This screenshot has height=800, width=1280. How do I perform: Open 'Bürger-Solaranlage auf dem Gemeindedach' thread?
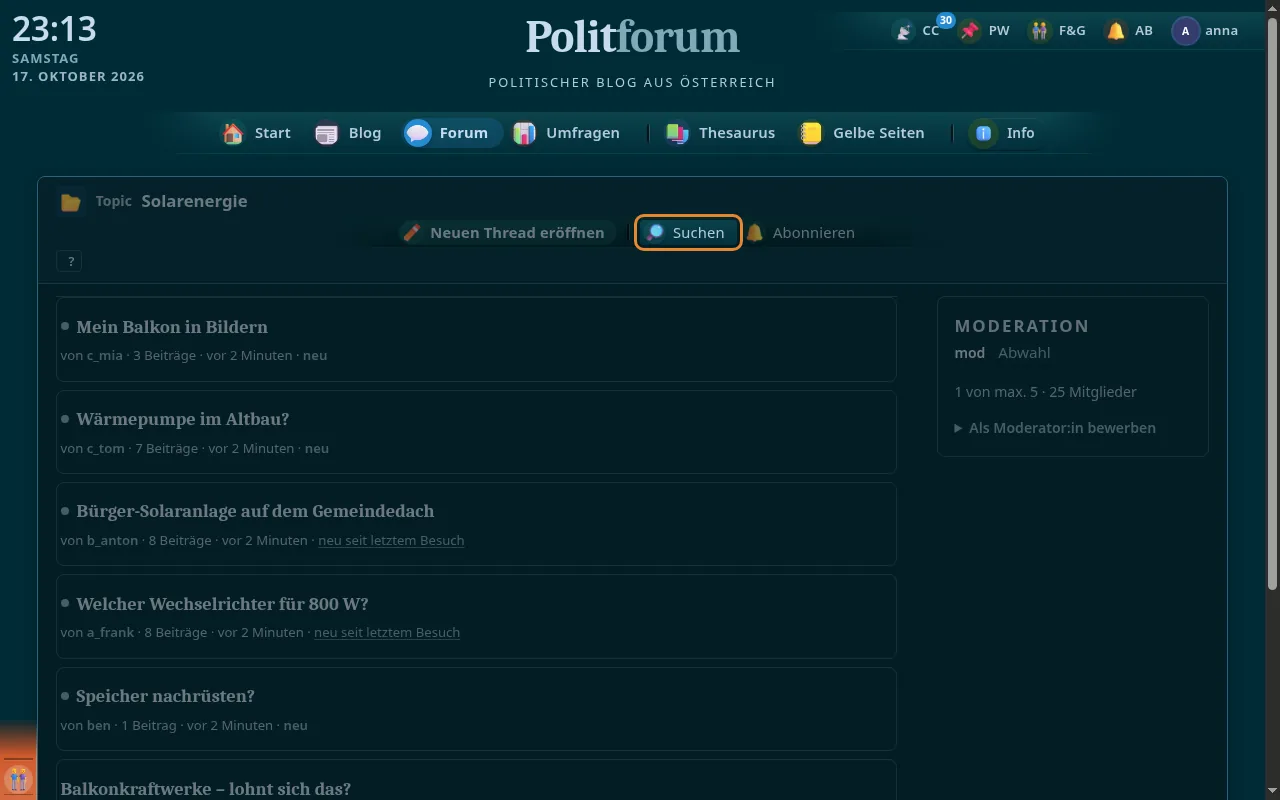coord(255,511)
